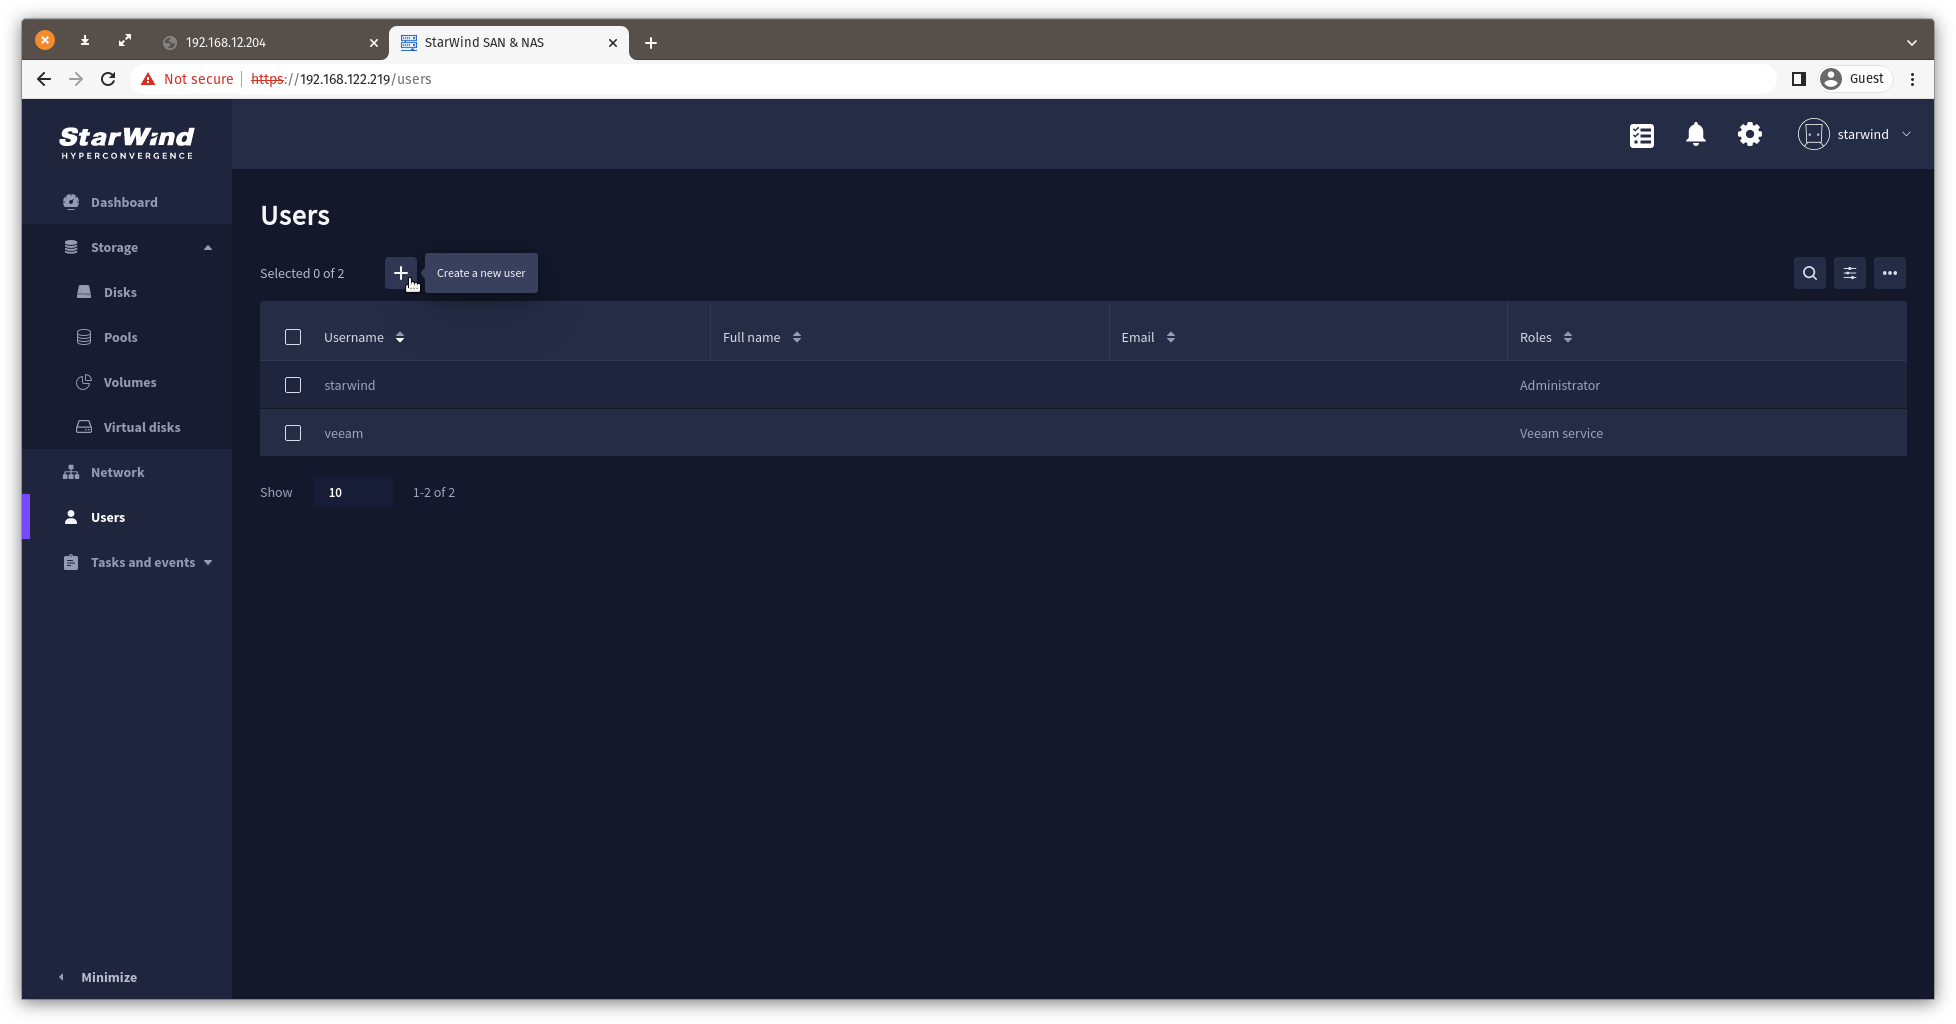1956x1024 pixels.
Task: Sort the table by Email arrows
Action: pyautogui.click(x=1171, y=337)
